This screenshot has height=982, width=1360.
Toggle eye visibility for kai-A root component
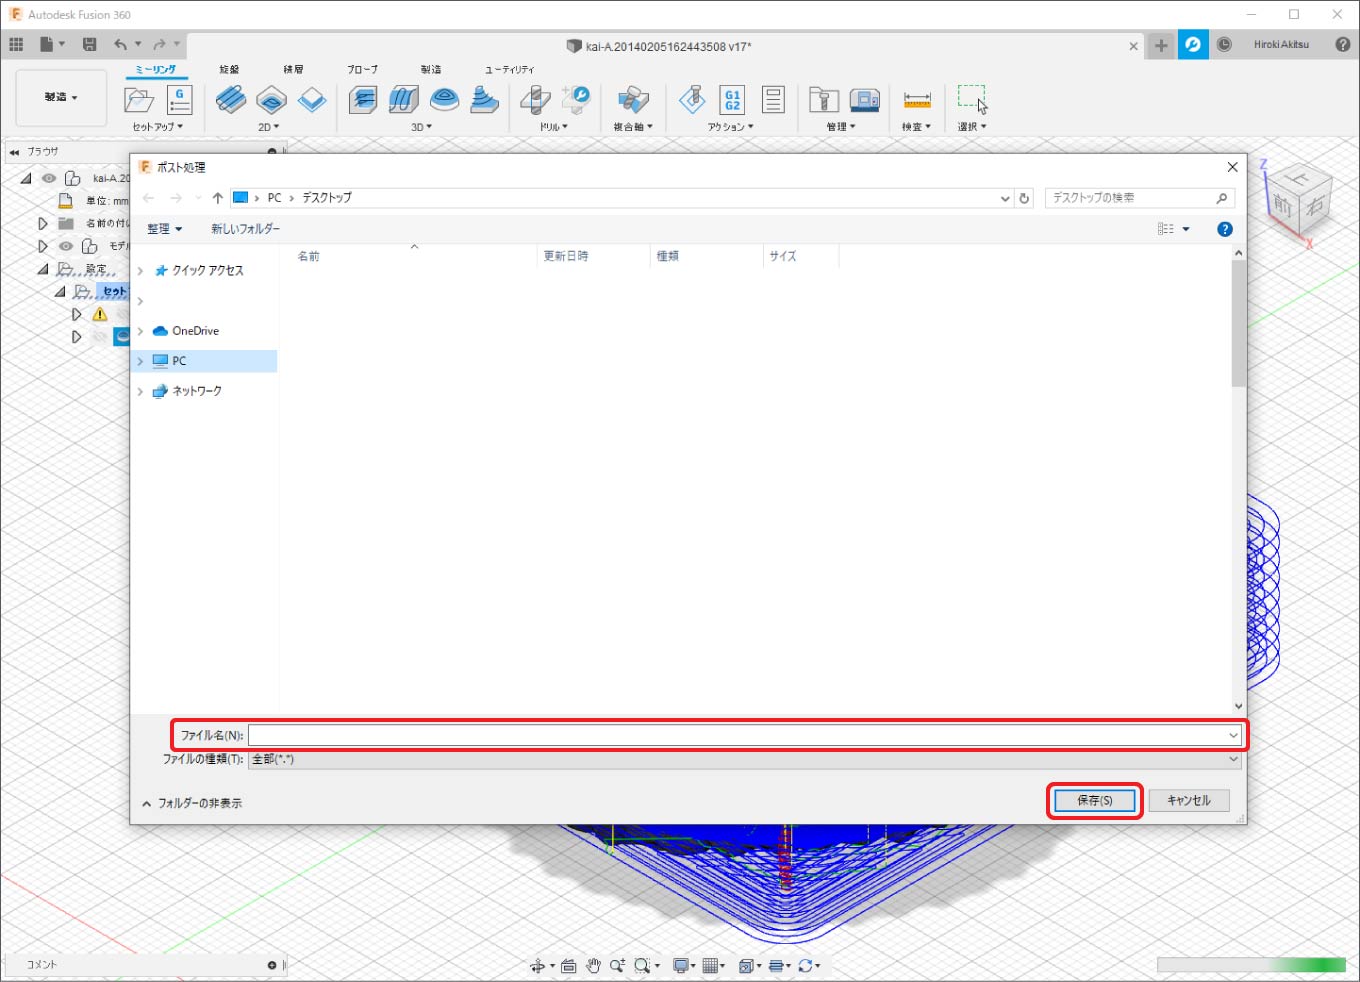49,178
